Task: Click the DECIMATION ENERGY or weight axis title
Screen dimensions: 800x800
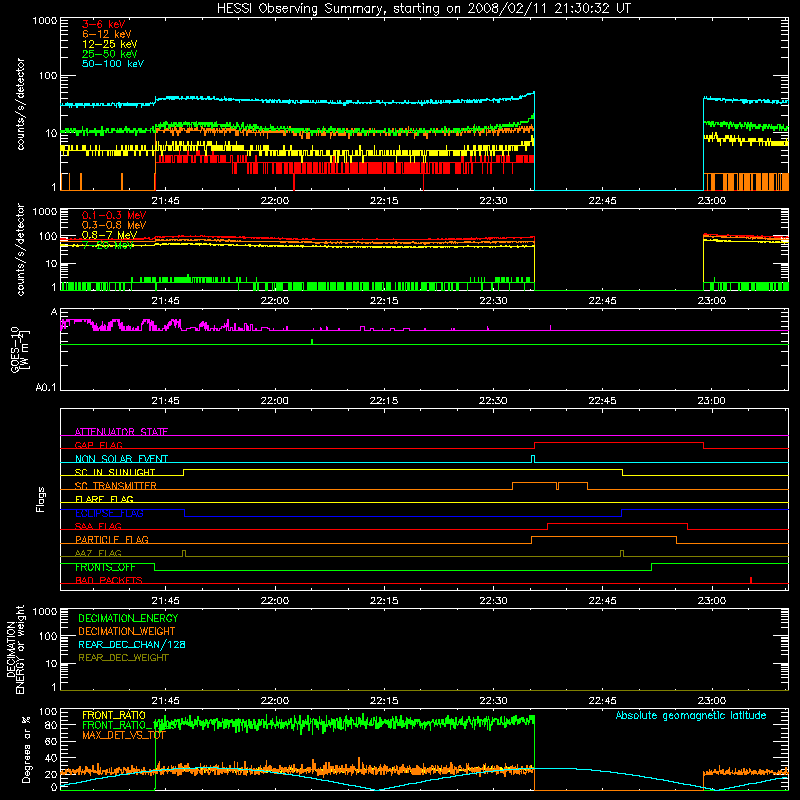Action: click(x=15, y=649)
